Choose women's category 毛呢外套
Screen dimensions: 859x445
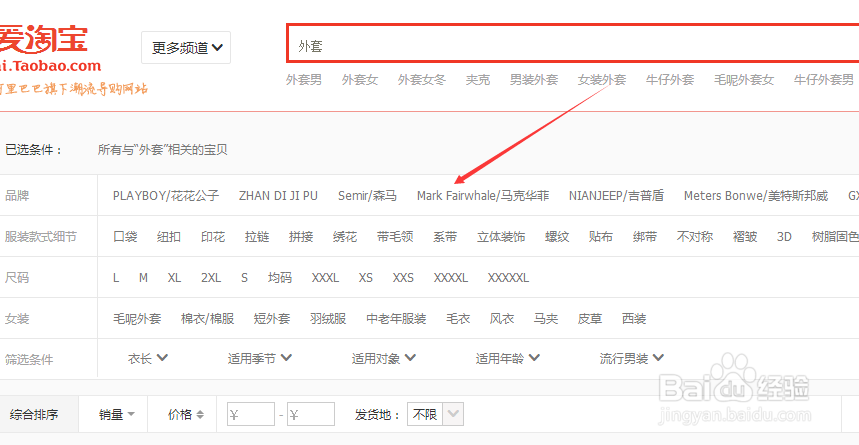point(137,318)
